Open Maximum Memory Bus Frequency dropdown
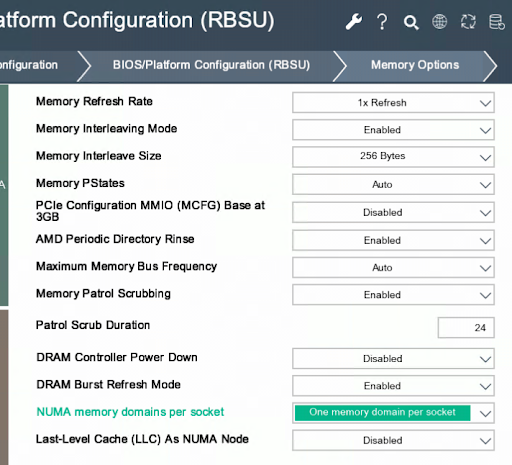Viewport: 512px width, 465px height. pos(393,268)
